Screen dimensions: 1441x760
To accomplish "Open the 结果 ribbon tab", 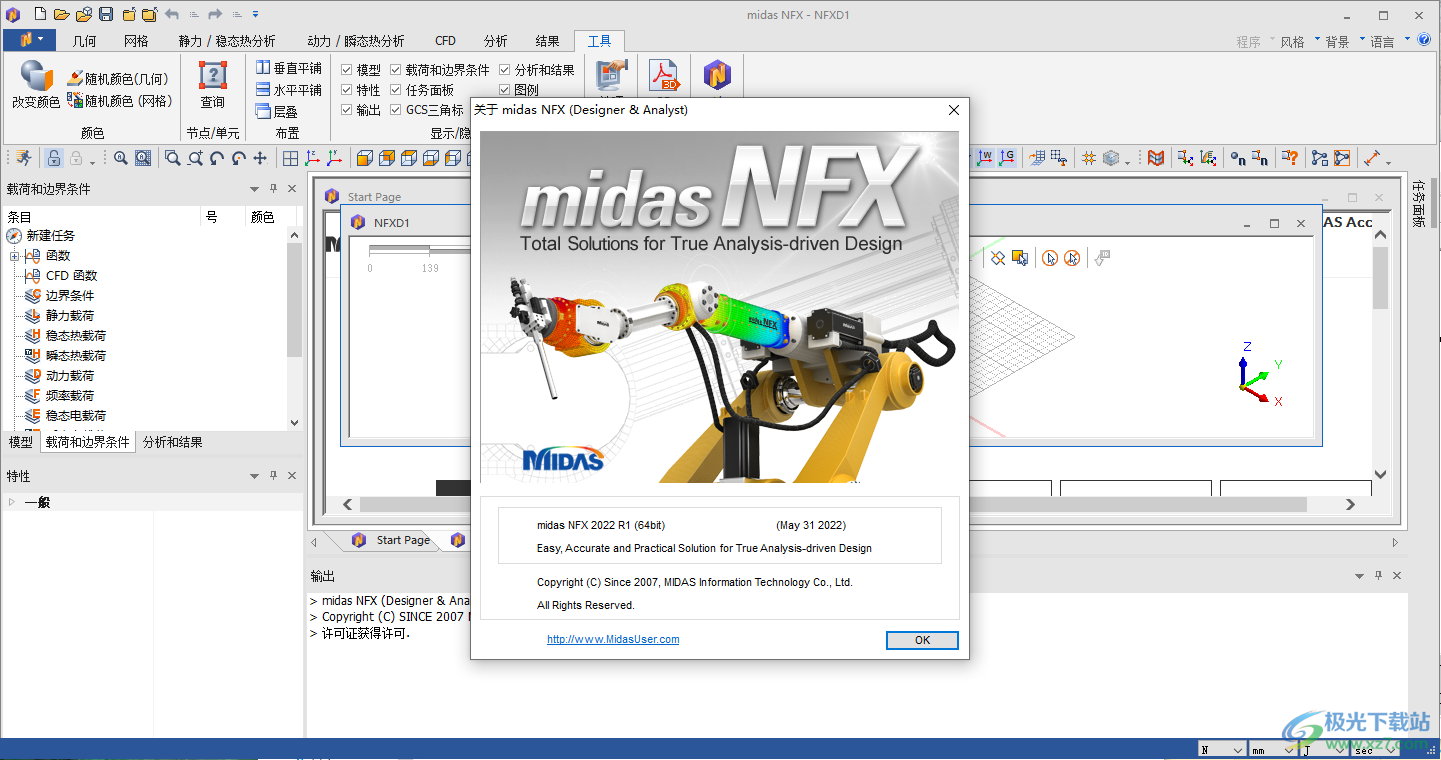I will tap(547, 41).
